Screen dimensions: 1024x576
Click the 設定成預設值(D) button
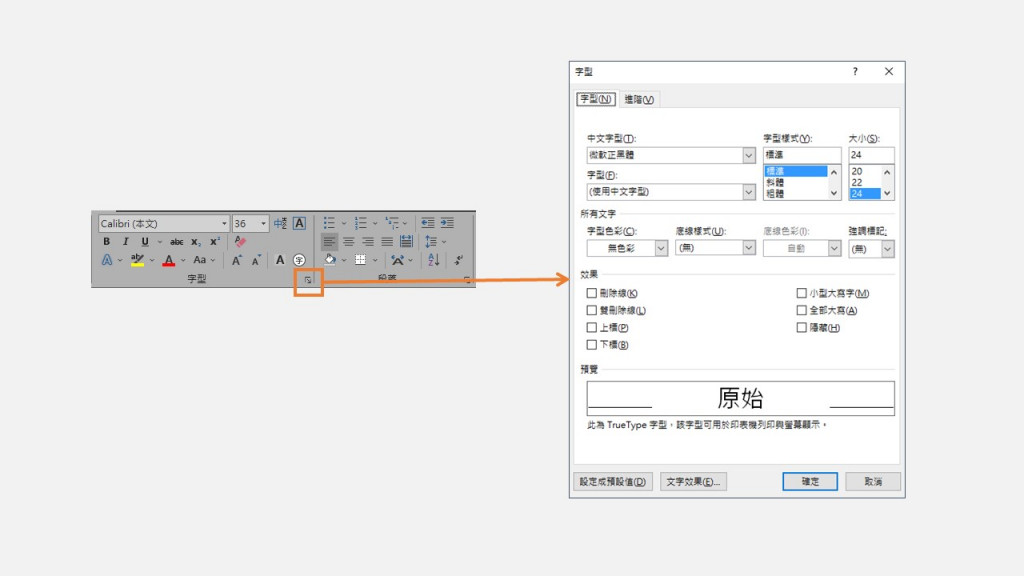[613, 482]
